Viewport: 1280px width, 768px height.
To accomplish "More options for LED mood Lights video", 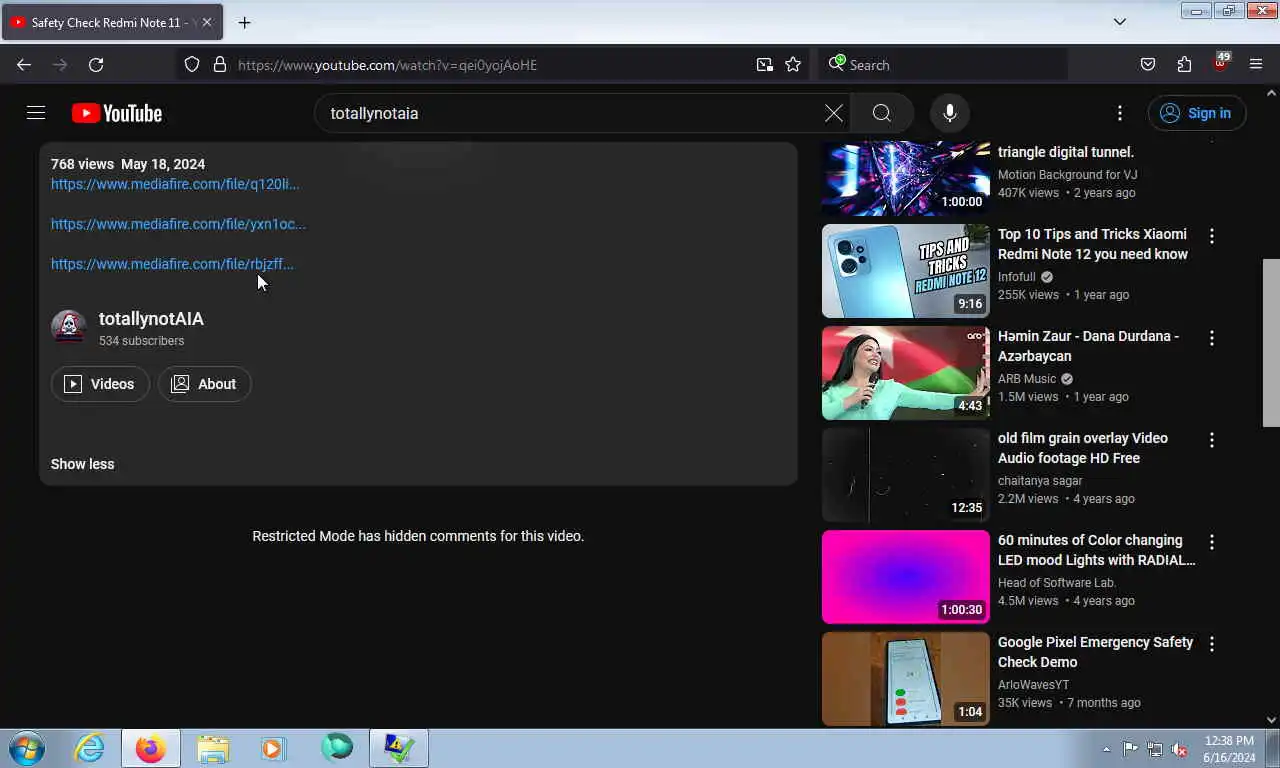I will (1212, 542).
